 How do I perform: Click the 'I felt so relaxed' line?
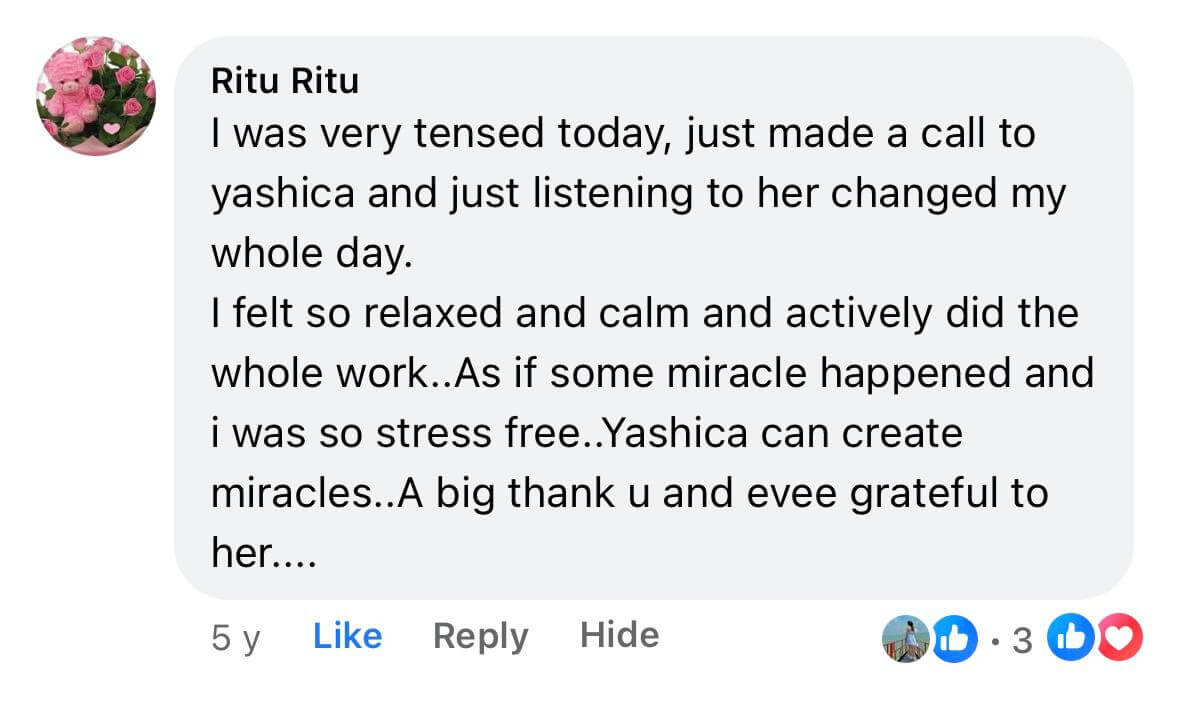(x=644, y=313)
